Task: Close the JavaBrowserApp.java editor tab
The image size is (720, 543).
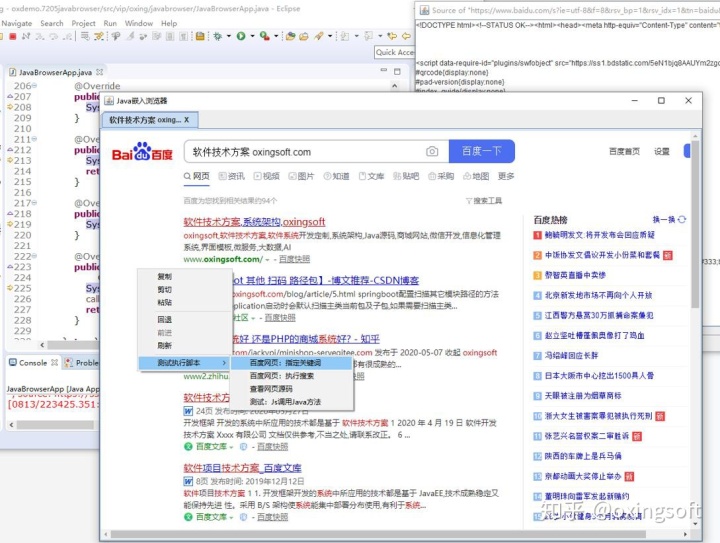Action: (100, 72)
